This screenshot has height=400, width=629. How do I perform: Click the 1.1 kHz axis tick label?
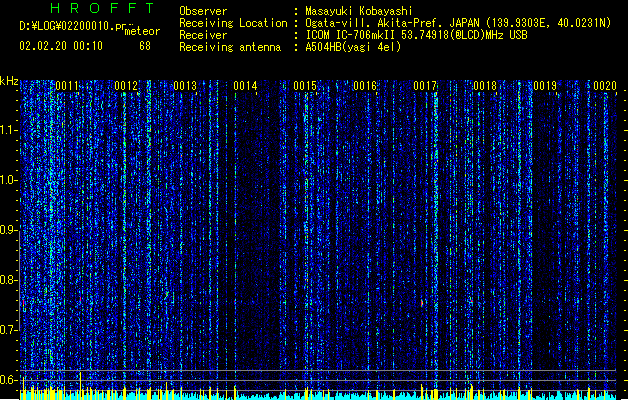coord(8,130)
